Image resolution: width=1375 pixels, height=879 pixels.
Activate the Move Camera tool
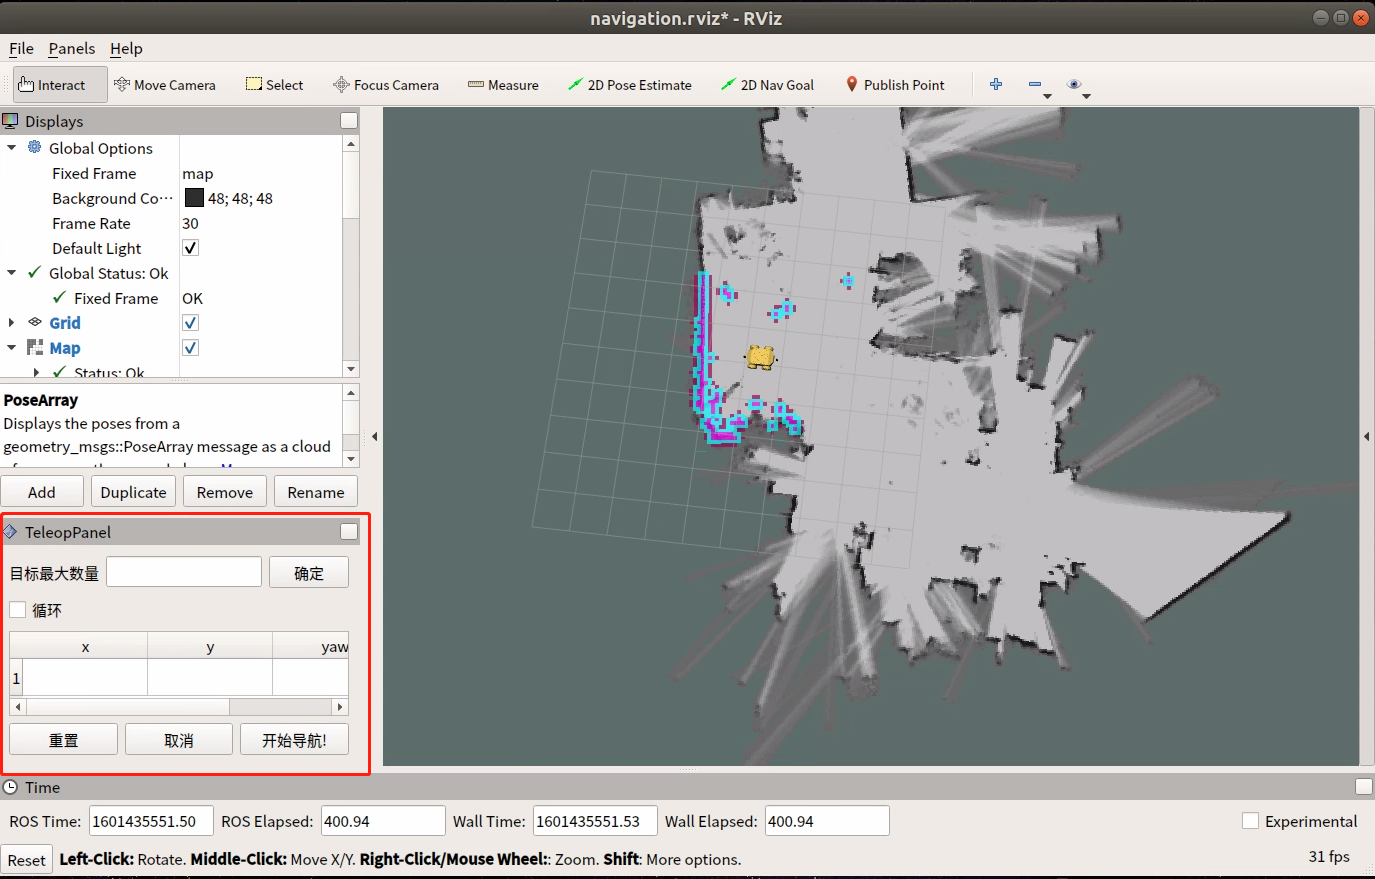(x=165, y=85)
